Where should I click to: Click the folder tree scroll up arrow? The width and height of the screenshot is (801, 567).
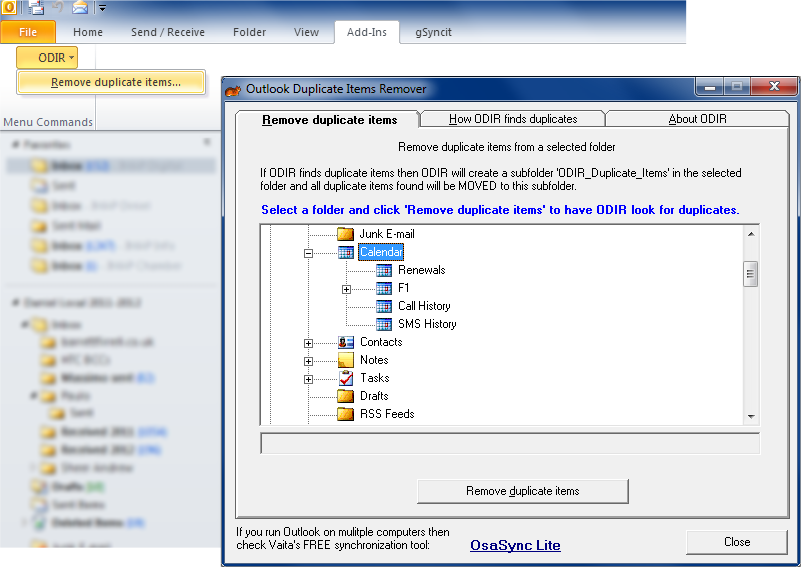[x=751, y=234]
